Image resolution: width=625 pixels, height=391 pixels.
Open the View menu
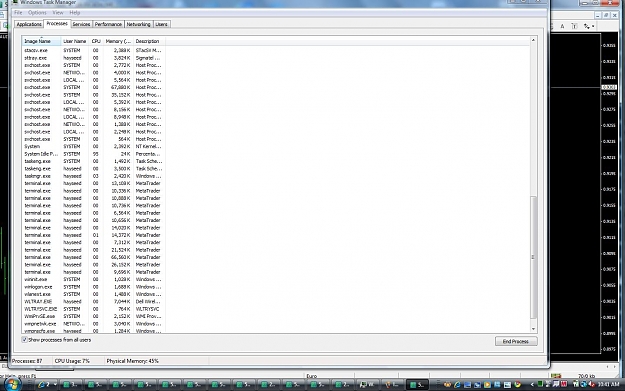coord(57,13)
